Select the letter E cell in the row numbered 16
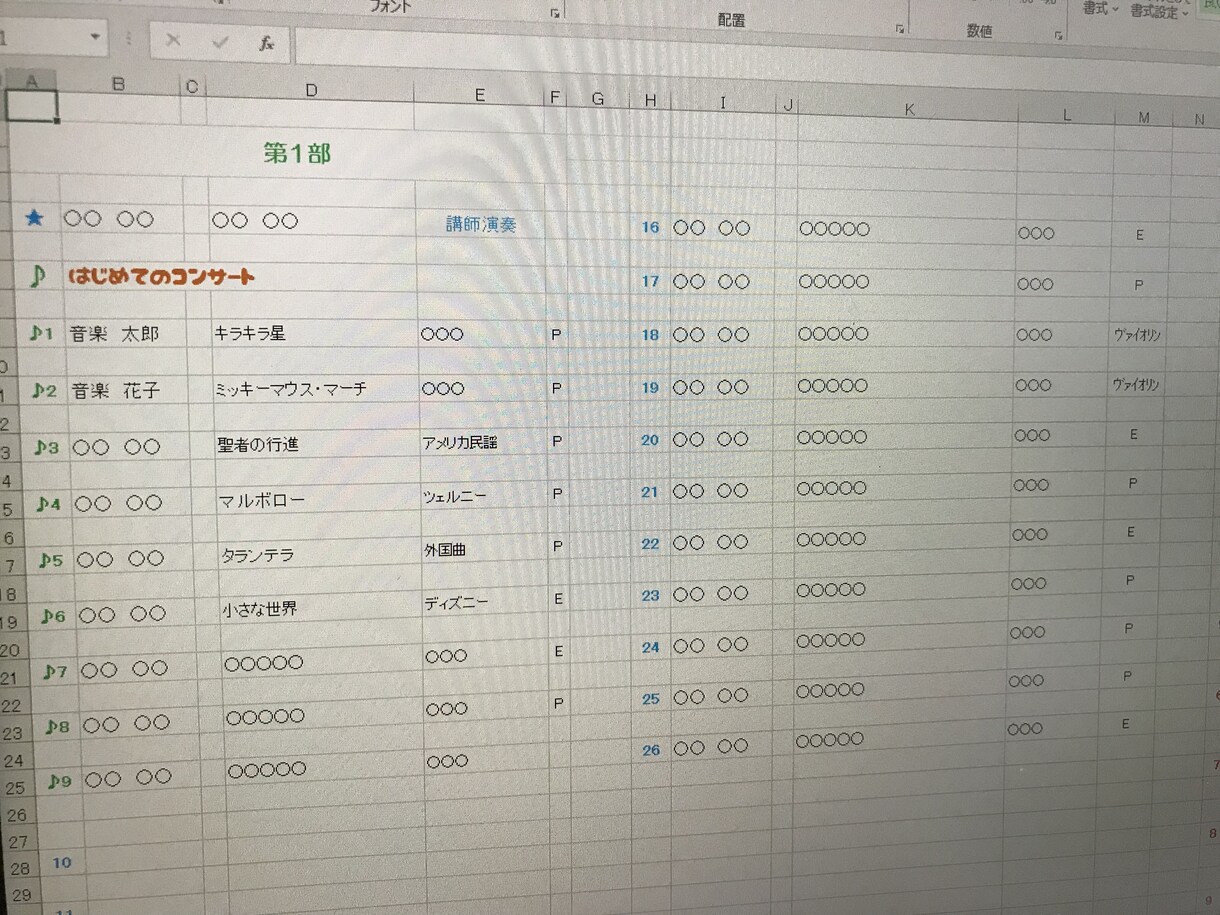Image resolution: width=1220 pixels, height=915 pixels. point(1140,235)
